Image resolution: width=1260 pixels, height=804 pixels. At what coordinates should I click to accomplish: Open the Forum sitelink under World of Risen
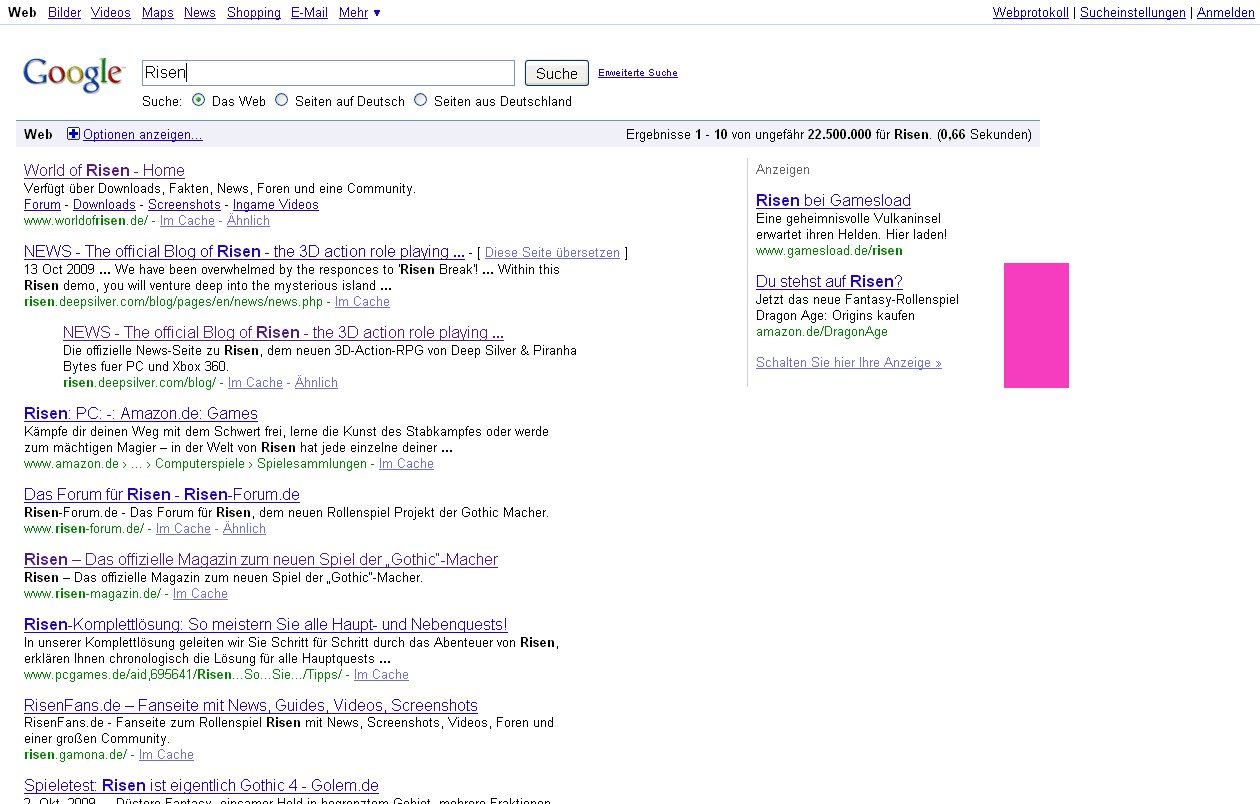tap(42, 204)
